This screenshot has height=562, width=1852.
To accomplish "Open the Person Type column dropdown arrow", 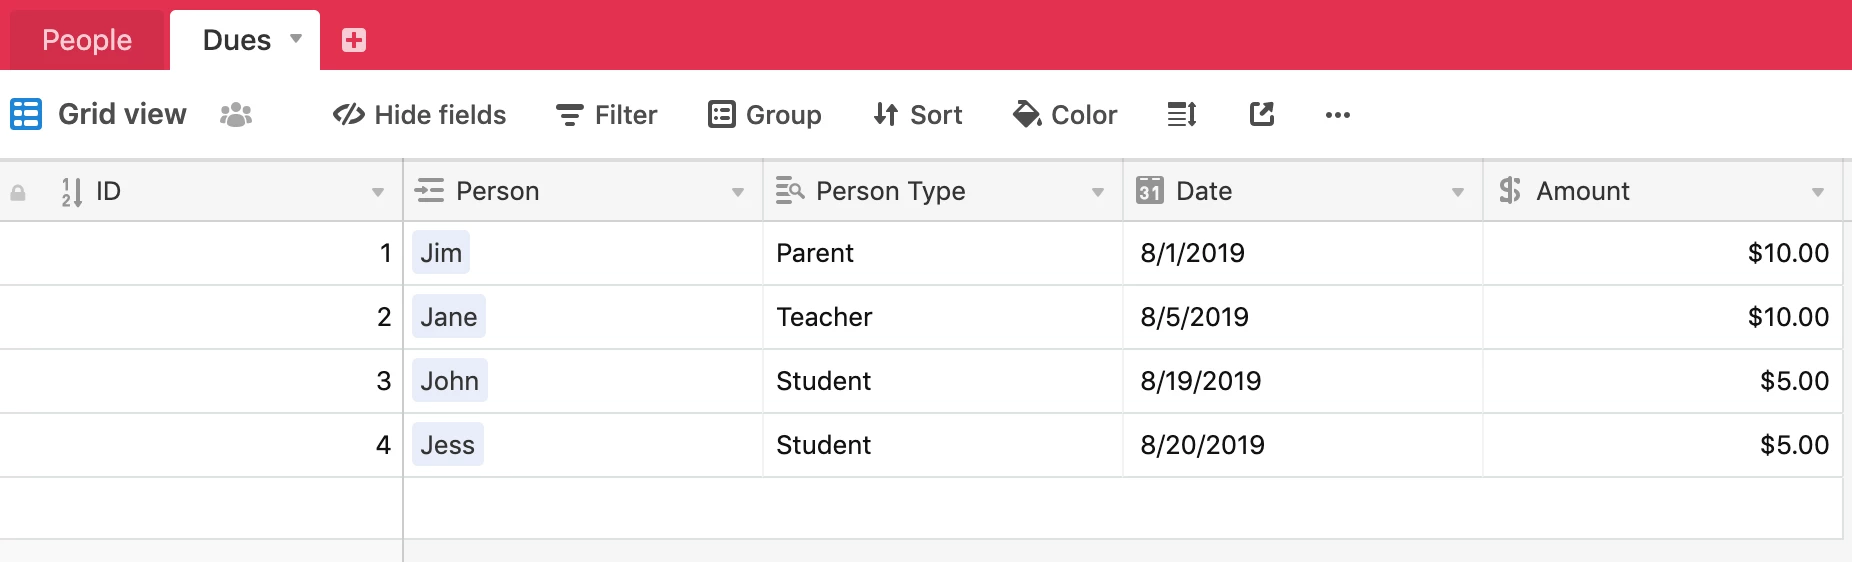I will (1098, 192).
